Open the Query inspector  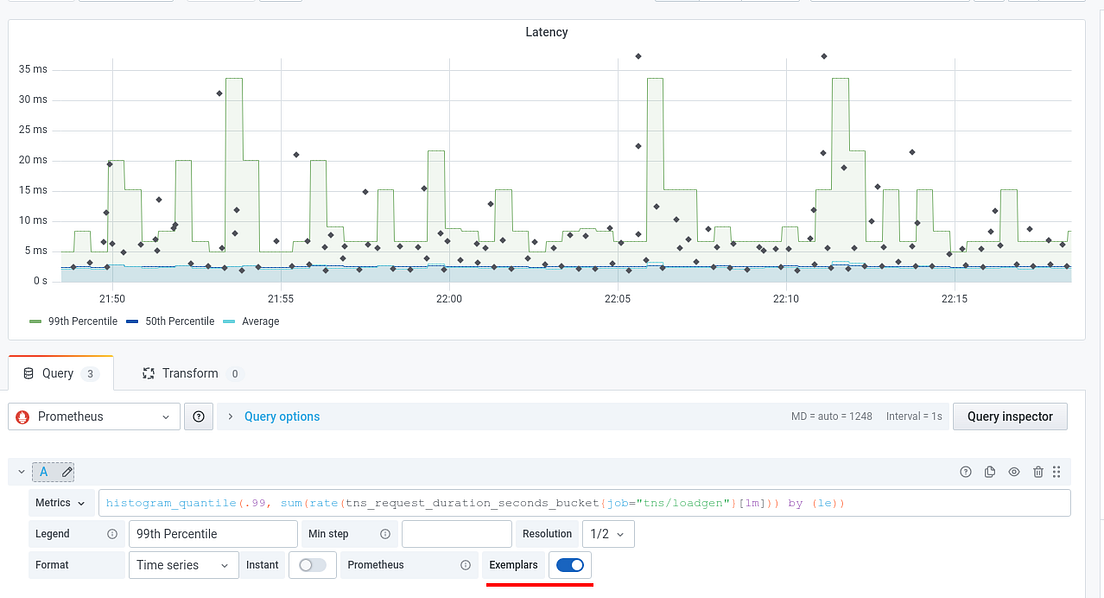pos(1010,416)
